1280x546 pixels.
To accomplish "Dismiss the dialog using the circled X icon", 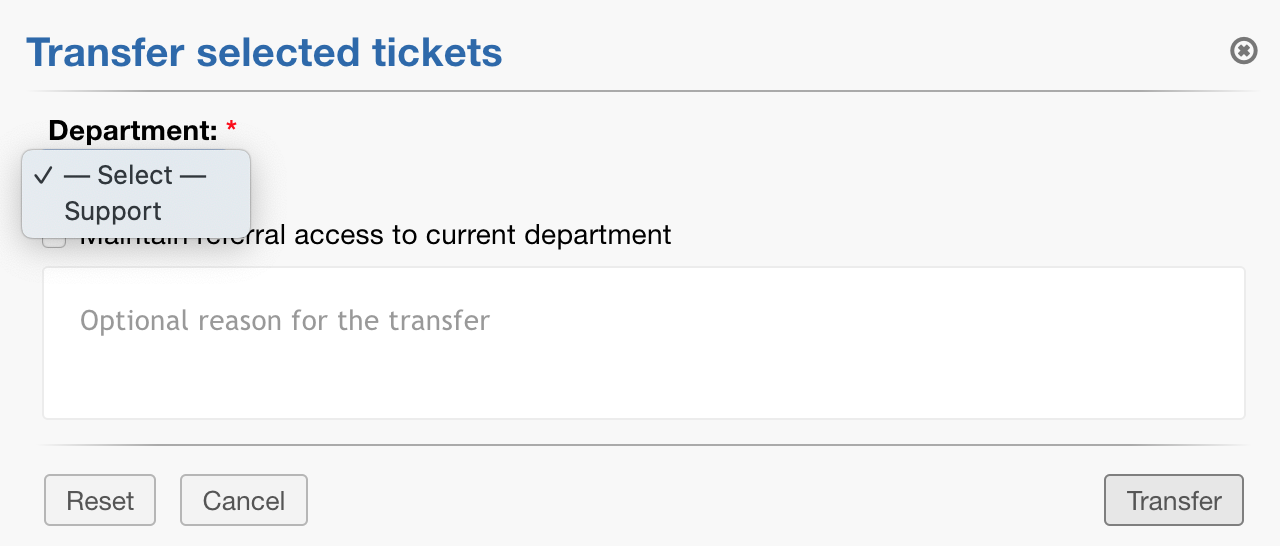I will tap(1243, 50).
